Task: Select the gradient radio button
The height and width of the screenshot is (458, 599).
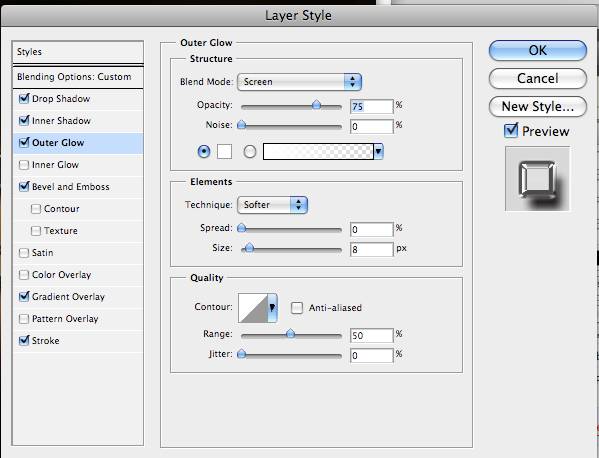Action: (249, 152)
